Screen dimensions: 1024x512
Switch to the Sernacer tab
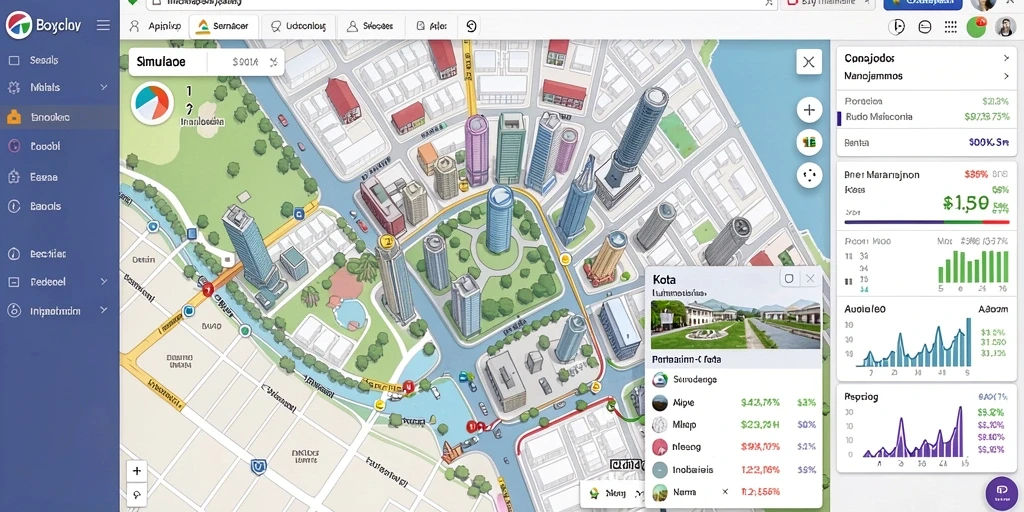click(x=223, y=27)
